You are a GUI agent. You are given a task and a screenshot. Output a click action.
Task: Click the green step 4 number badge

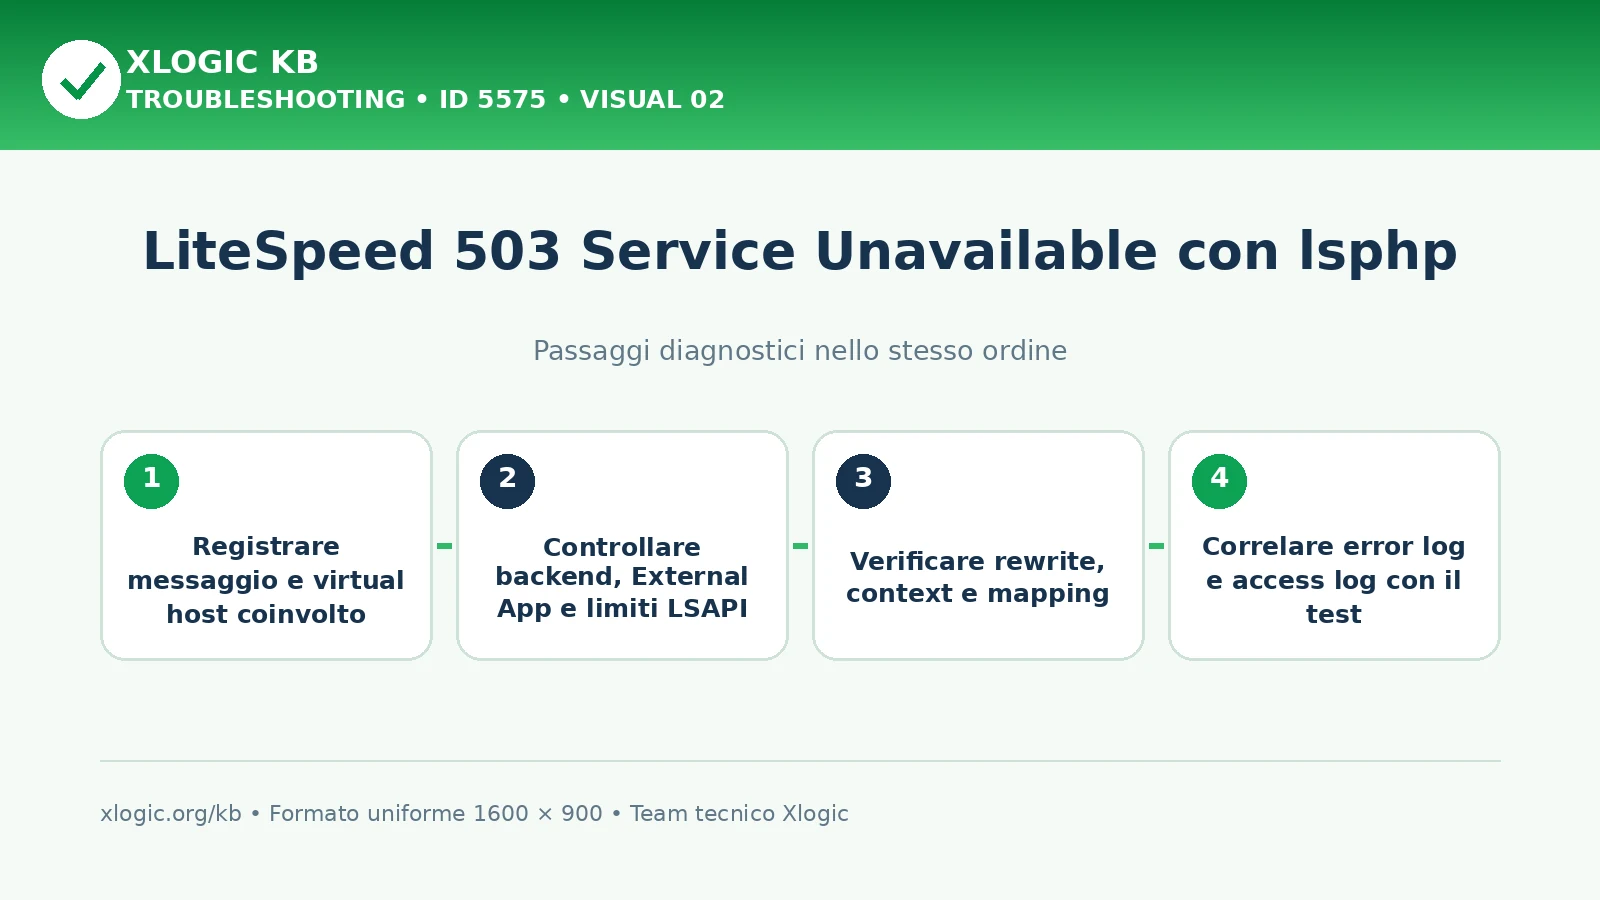pos(1219,481)
